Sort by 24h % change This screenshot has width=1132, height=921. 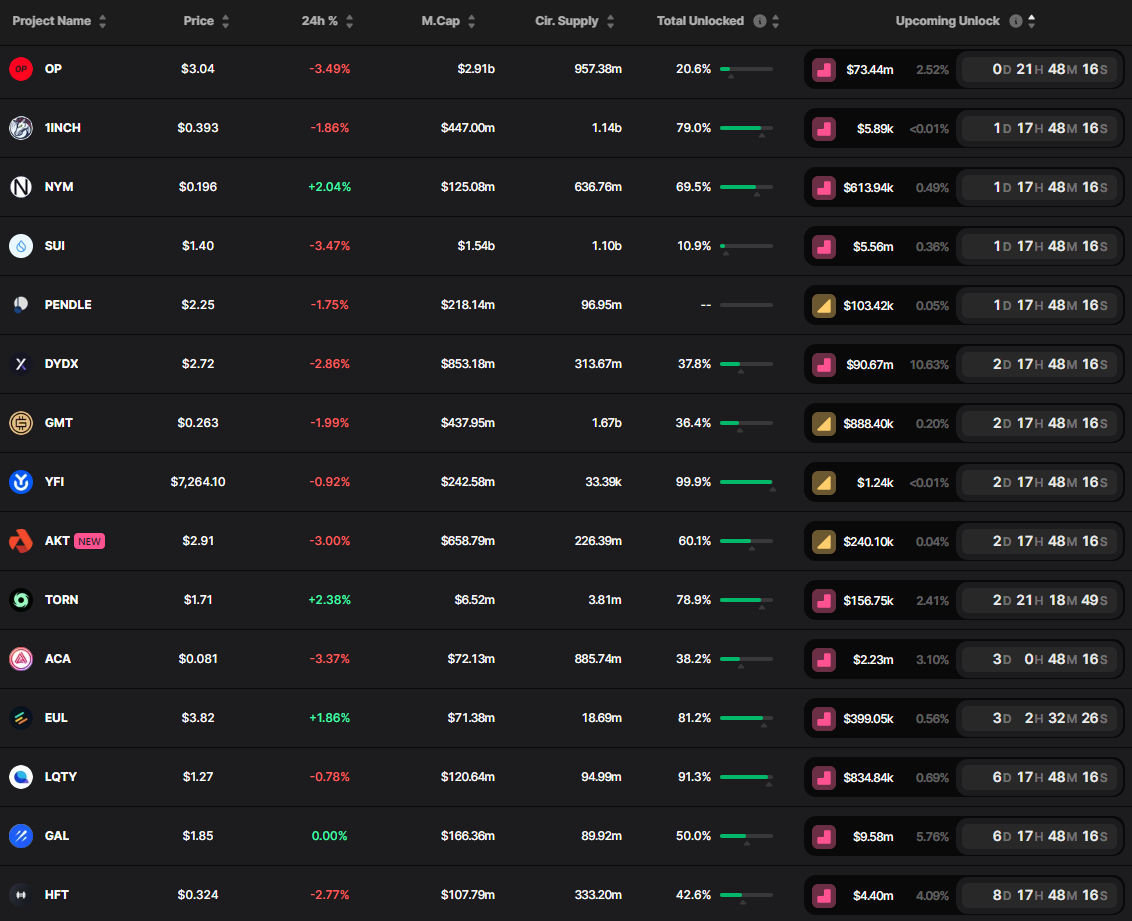[349, 22]
